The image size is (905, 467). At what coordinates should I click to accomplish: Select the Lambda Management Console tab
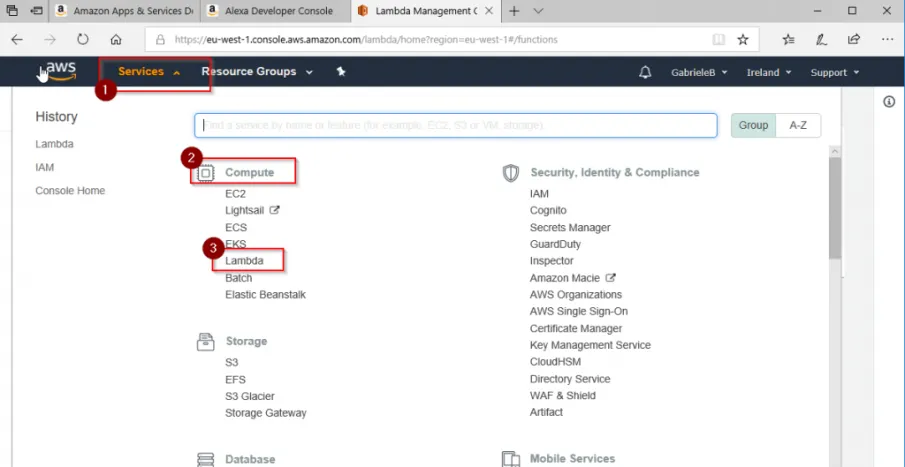click(x=425, y=11)
